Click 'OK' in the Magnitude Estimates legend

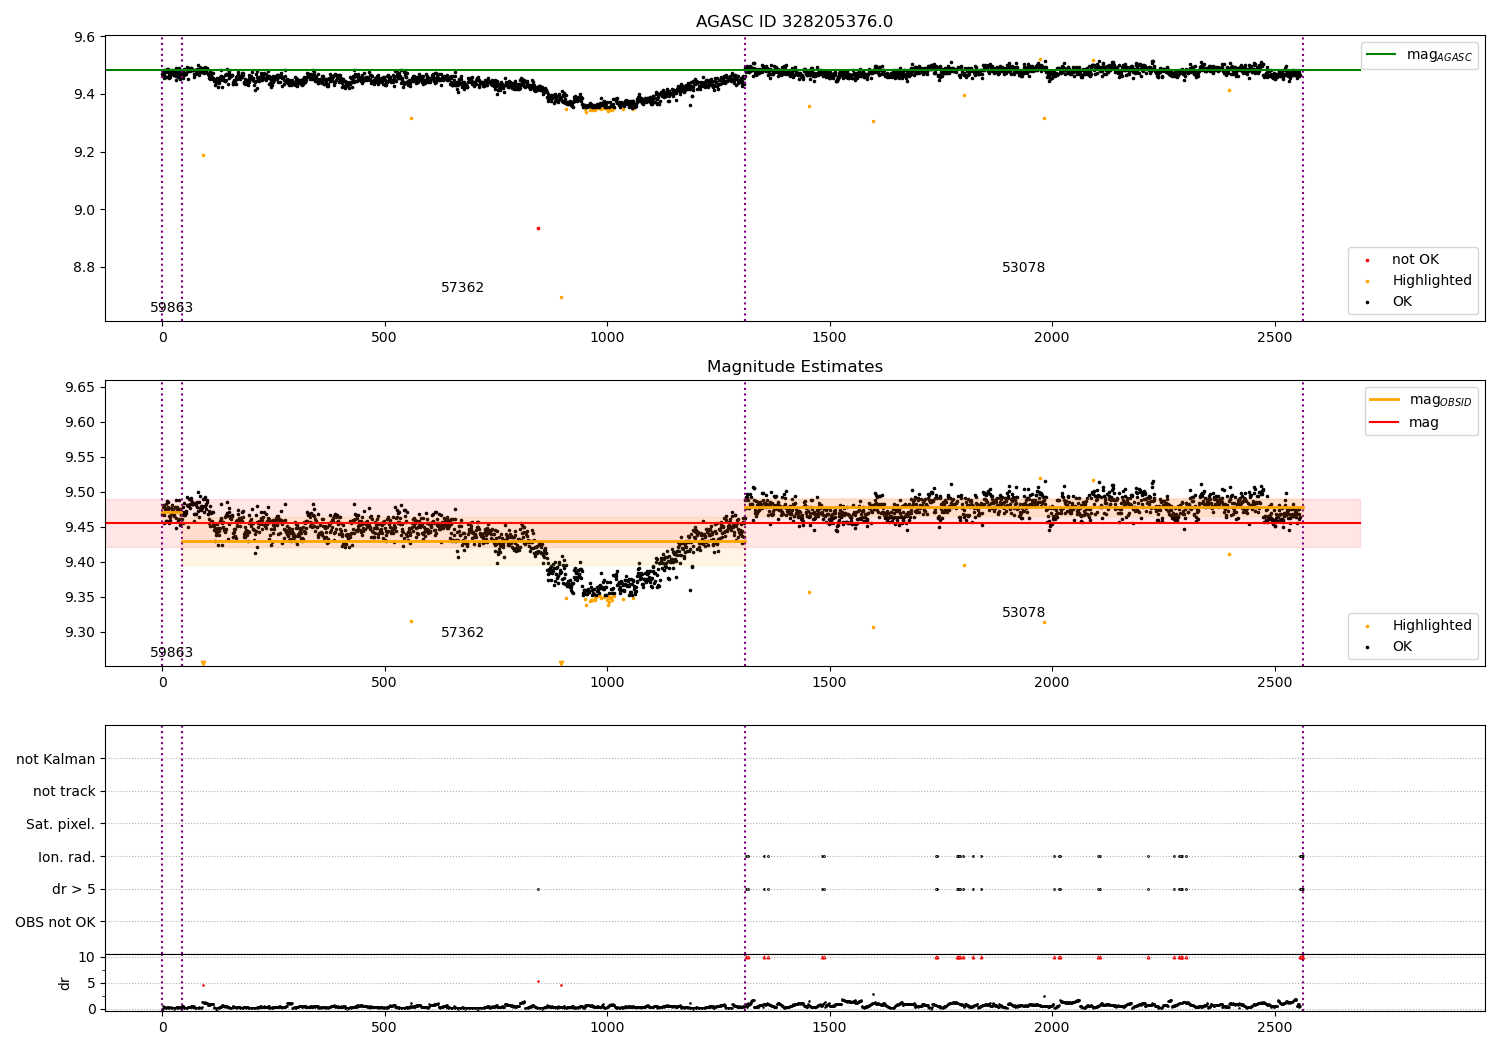tap(1402, 647)
